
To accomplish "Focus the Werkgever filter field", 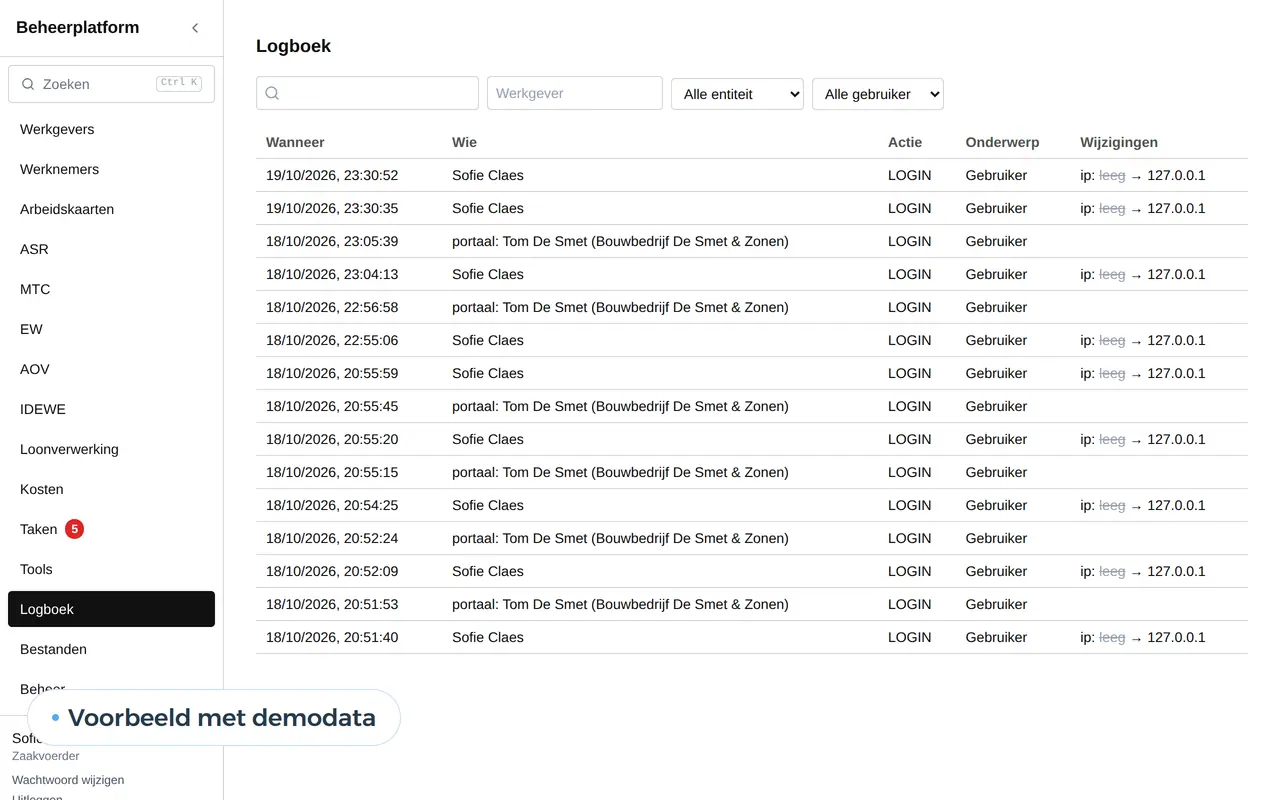I will coord(575,93).
